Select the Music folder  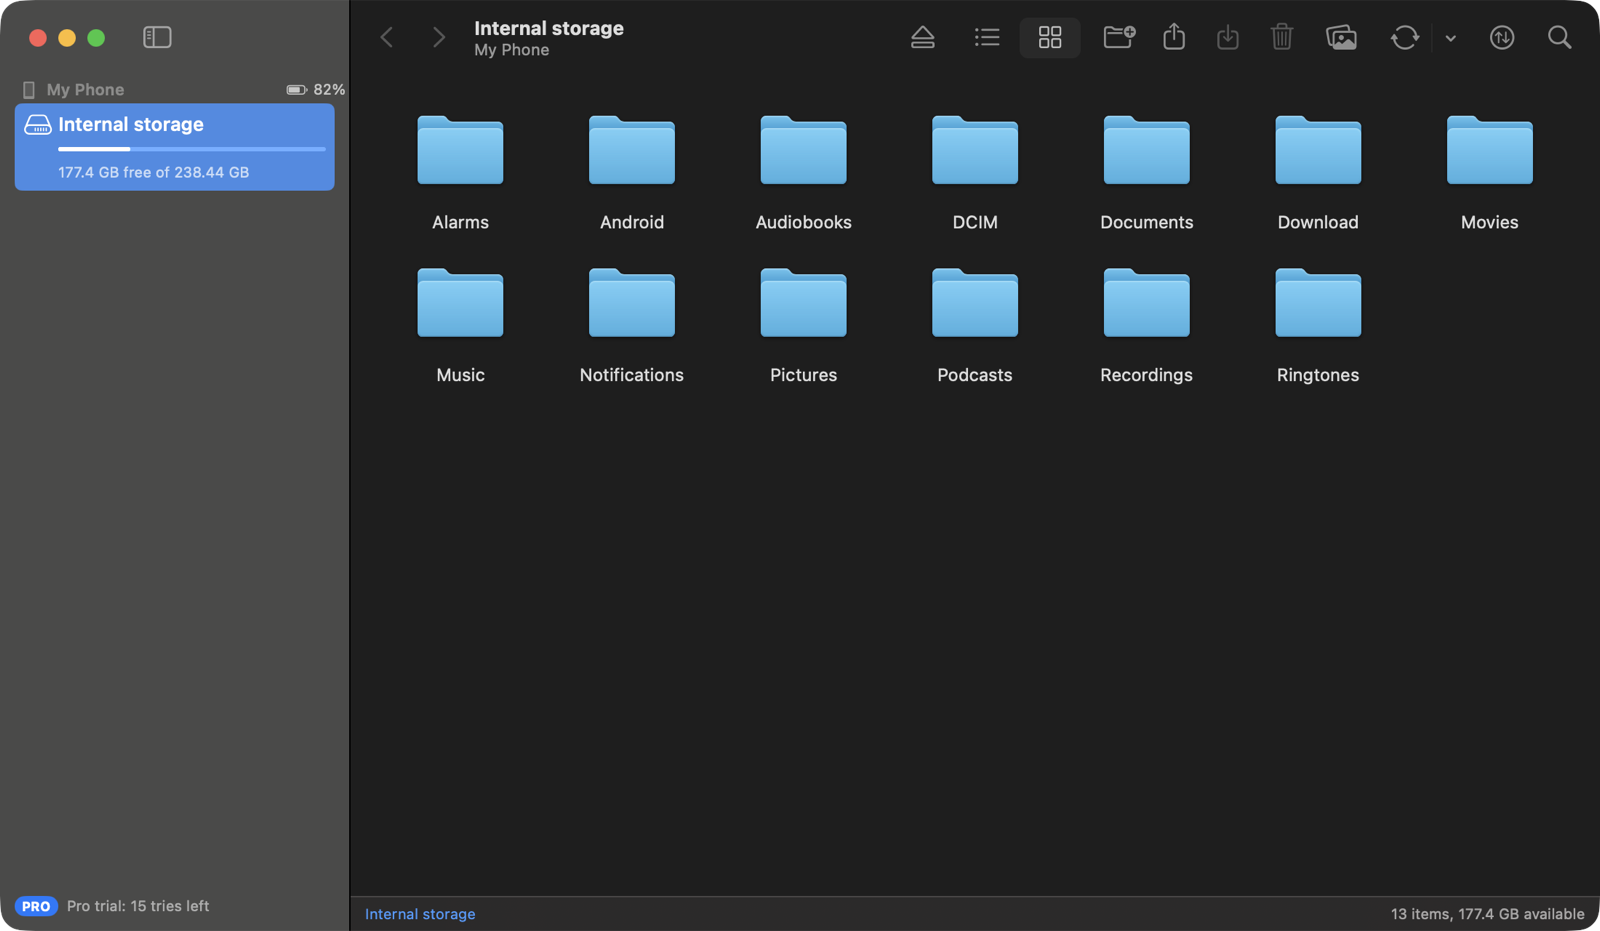tap(460, 326)
